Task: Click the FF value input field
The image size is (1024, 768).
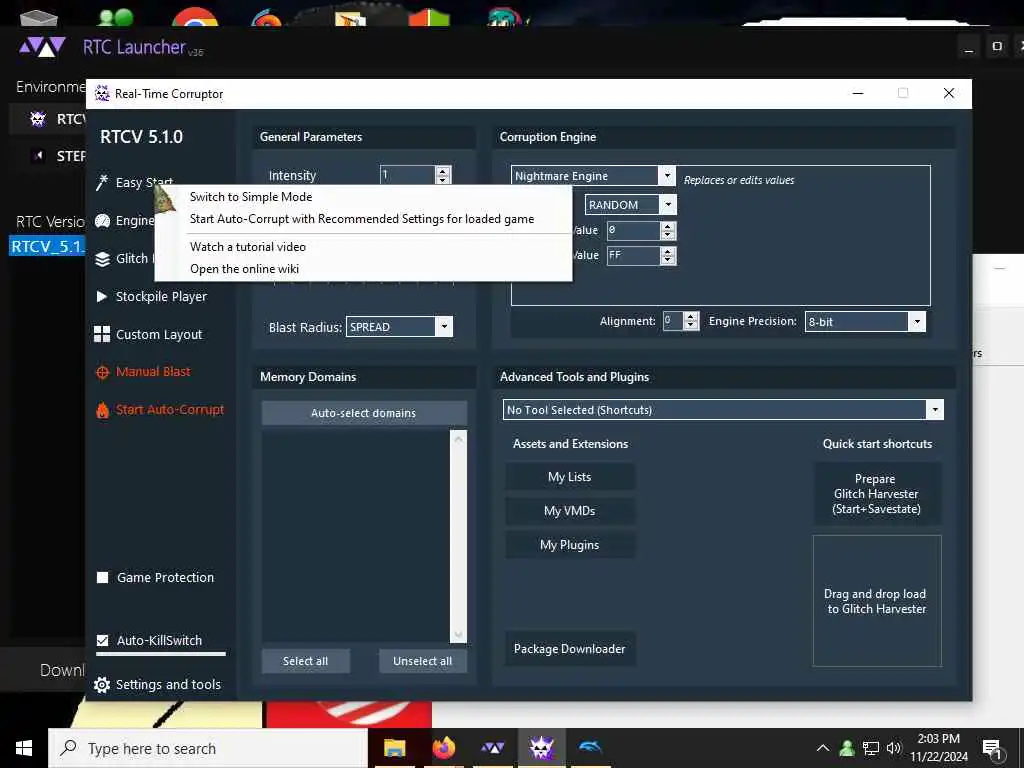Action: tap(633, 255)
